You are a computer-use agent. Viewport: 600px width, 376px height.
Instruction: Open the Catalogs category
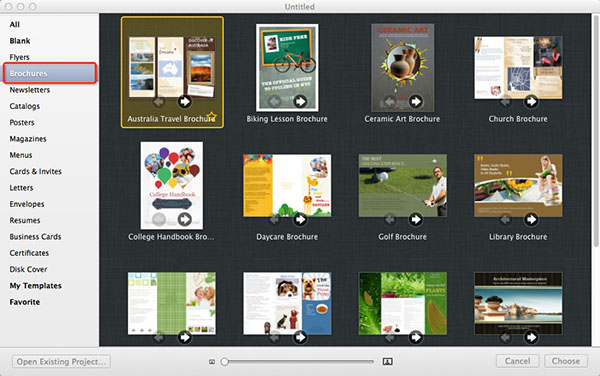point(24,106)
